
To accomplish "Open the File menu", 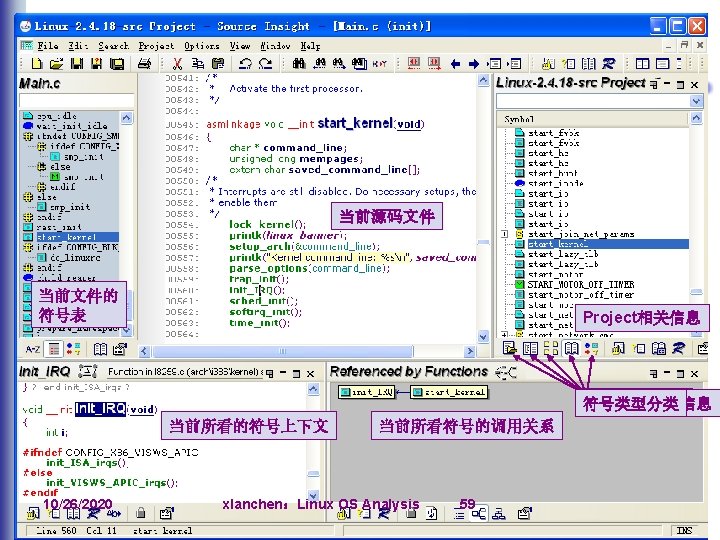I will [48, 45].
